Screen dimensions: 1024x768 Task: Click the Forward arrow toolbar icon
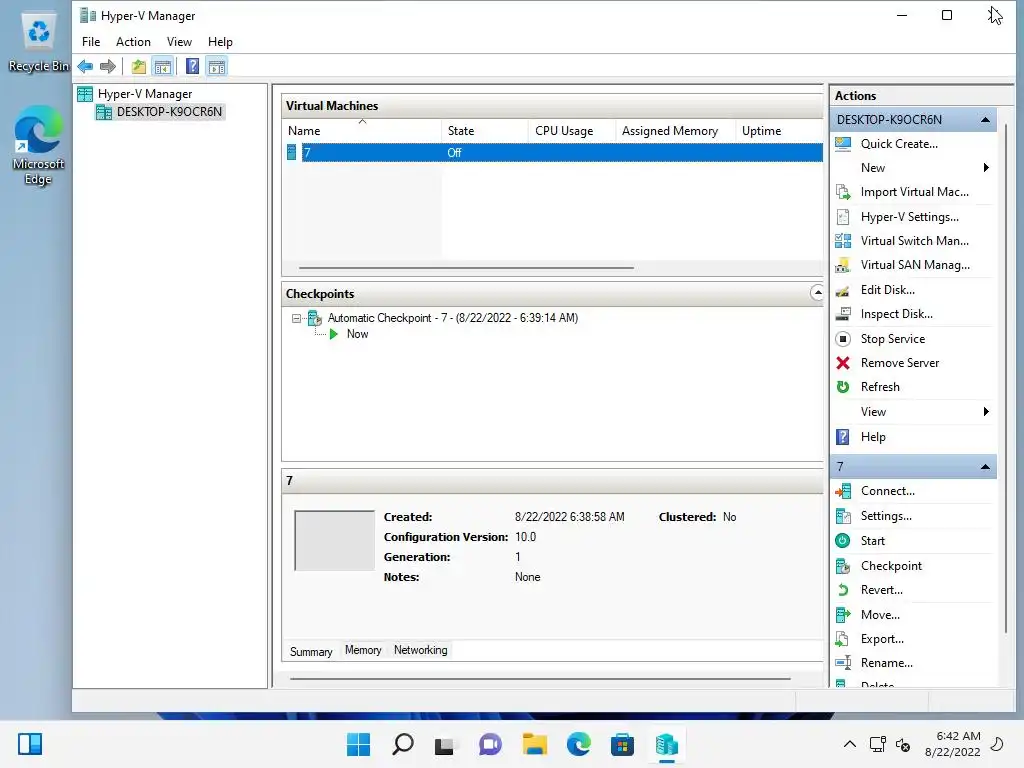[108, 66]
